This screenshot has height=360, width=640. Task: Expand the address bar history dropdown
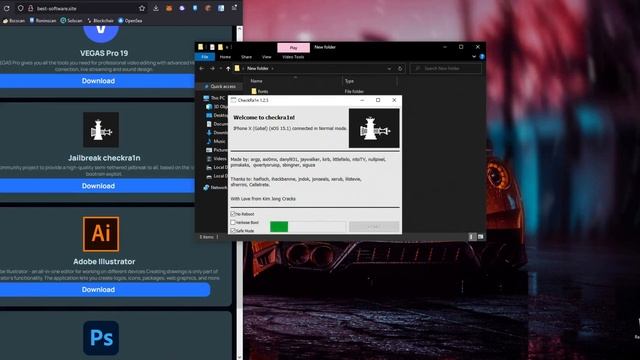(389, 69)
